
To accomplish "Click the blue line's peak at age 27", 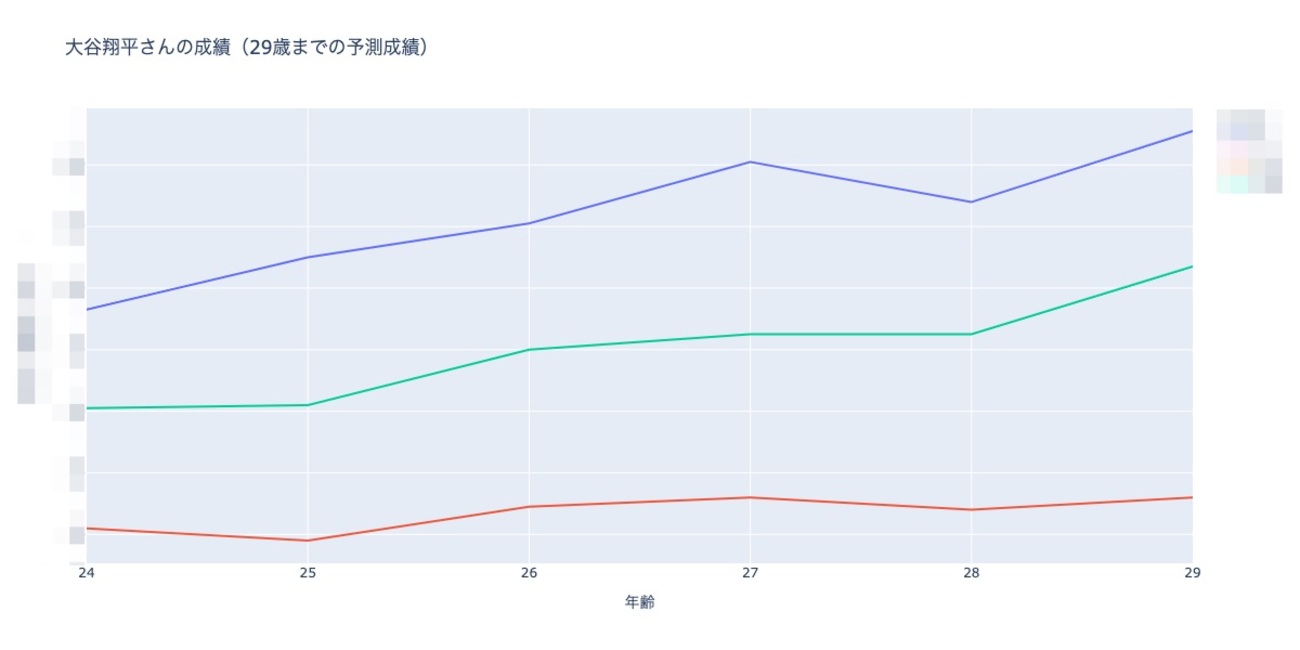I will tap(750, 162).
